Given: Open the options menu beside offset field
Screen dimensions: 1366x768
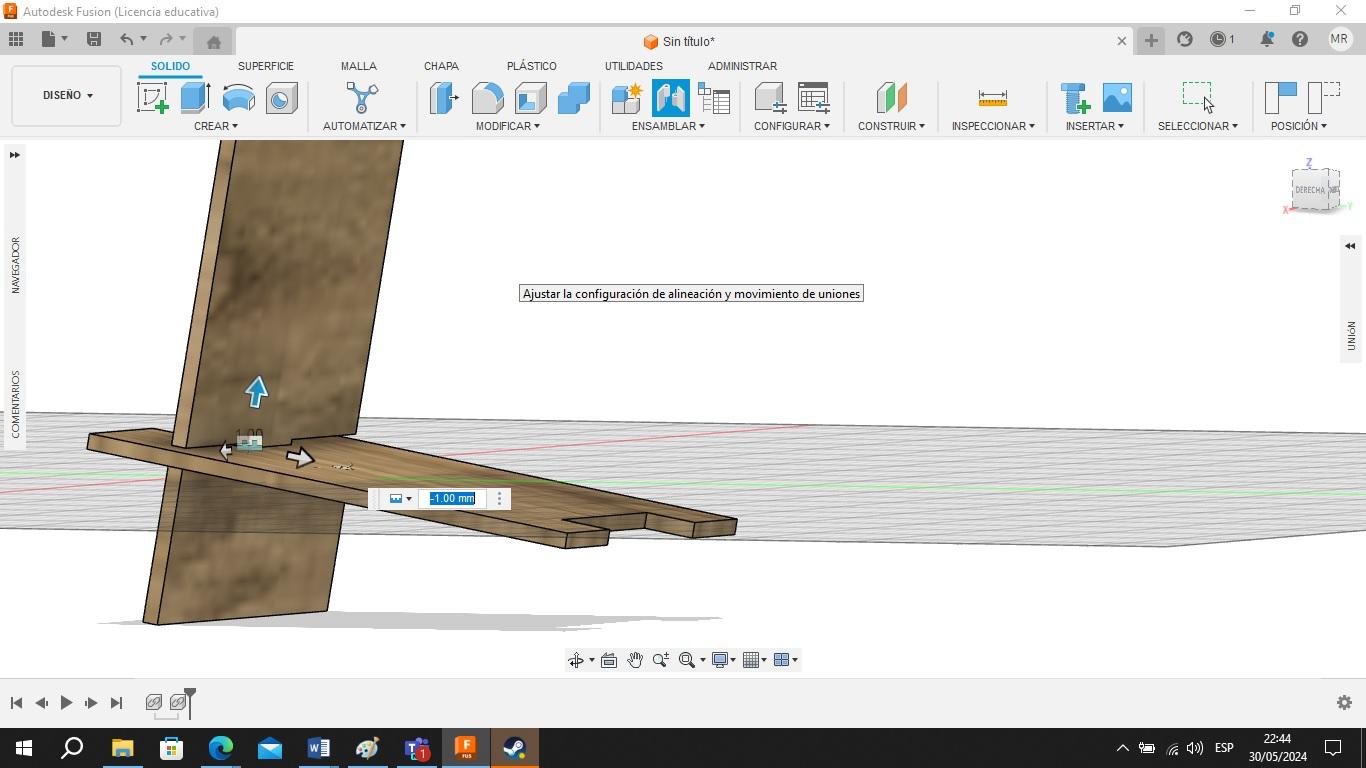Looking at the screenshot, I should (500, 498).
